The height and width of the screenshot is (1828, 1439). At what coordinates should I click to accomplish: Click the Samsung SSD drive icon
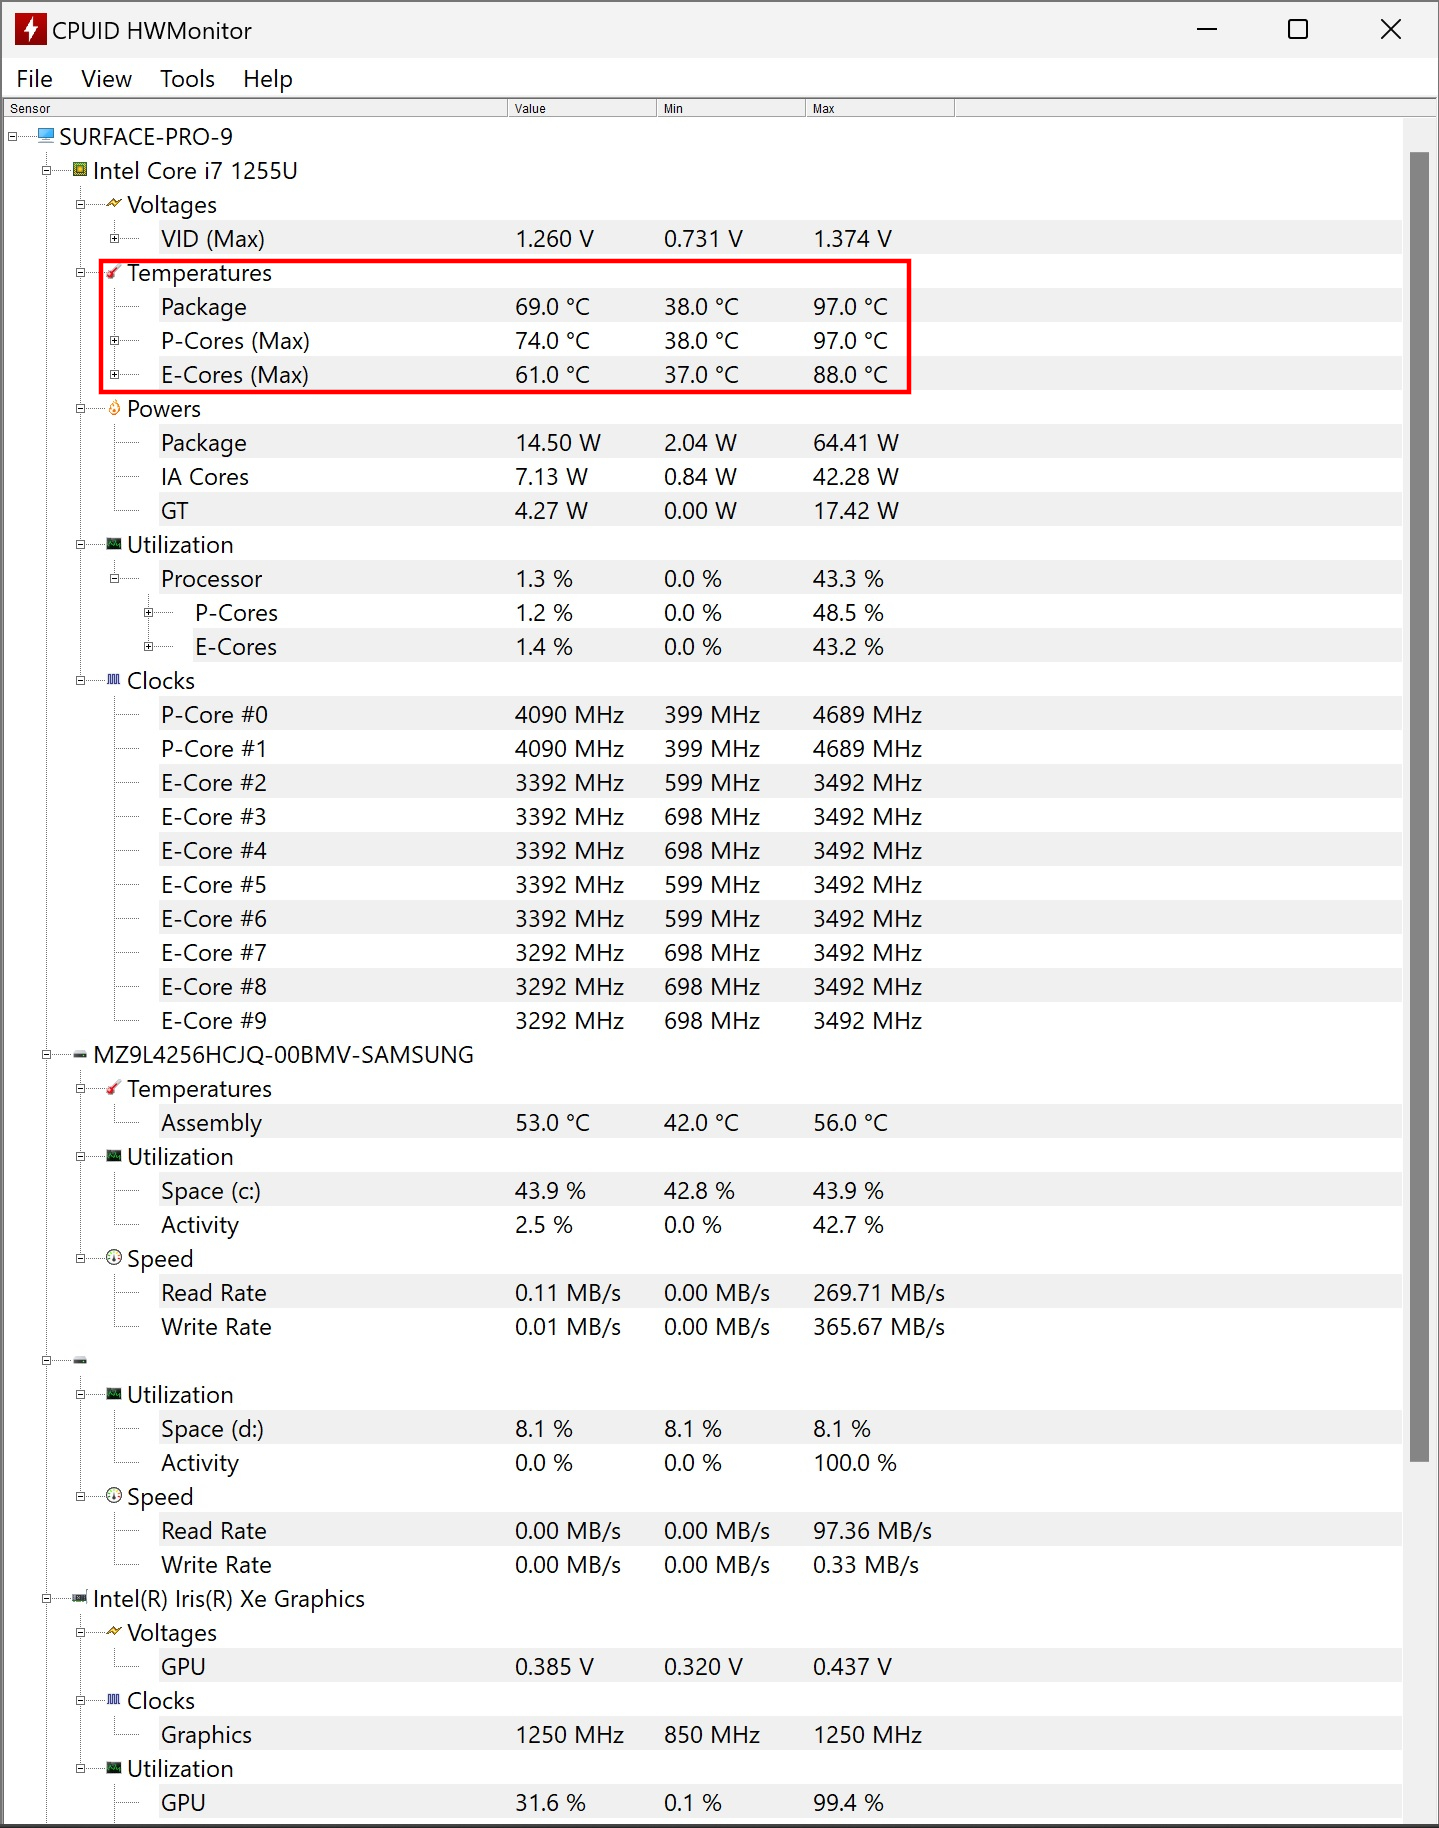(80, 1054)
